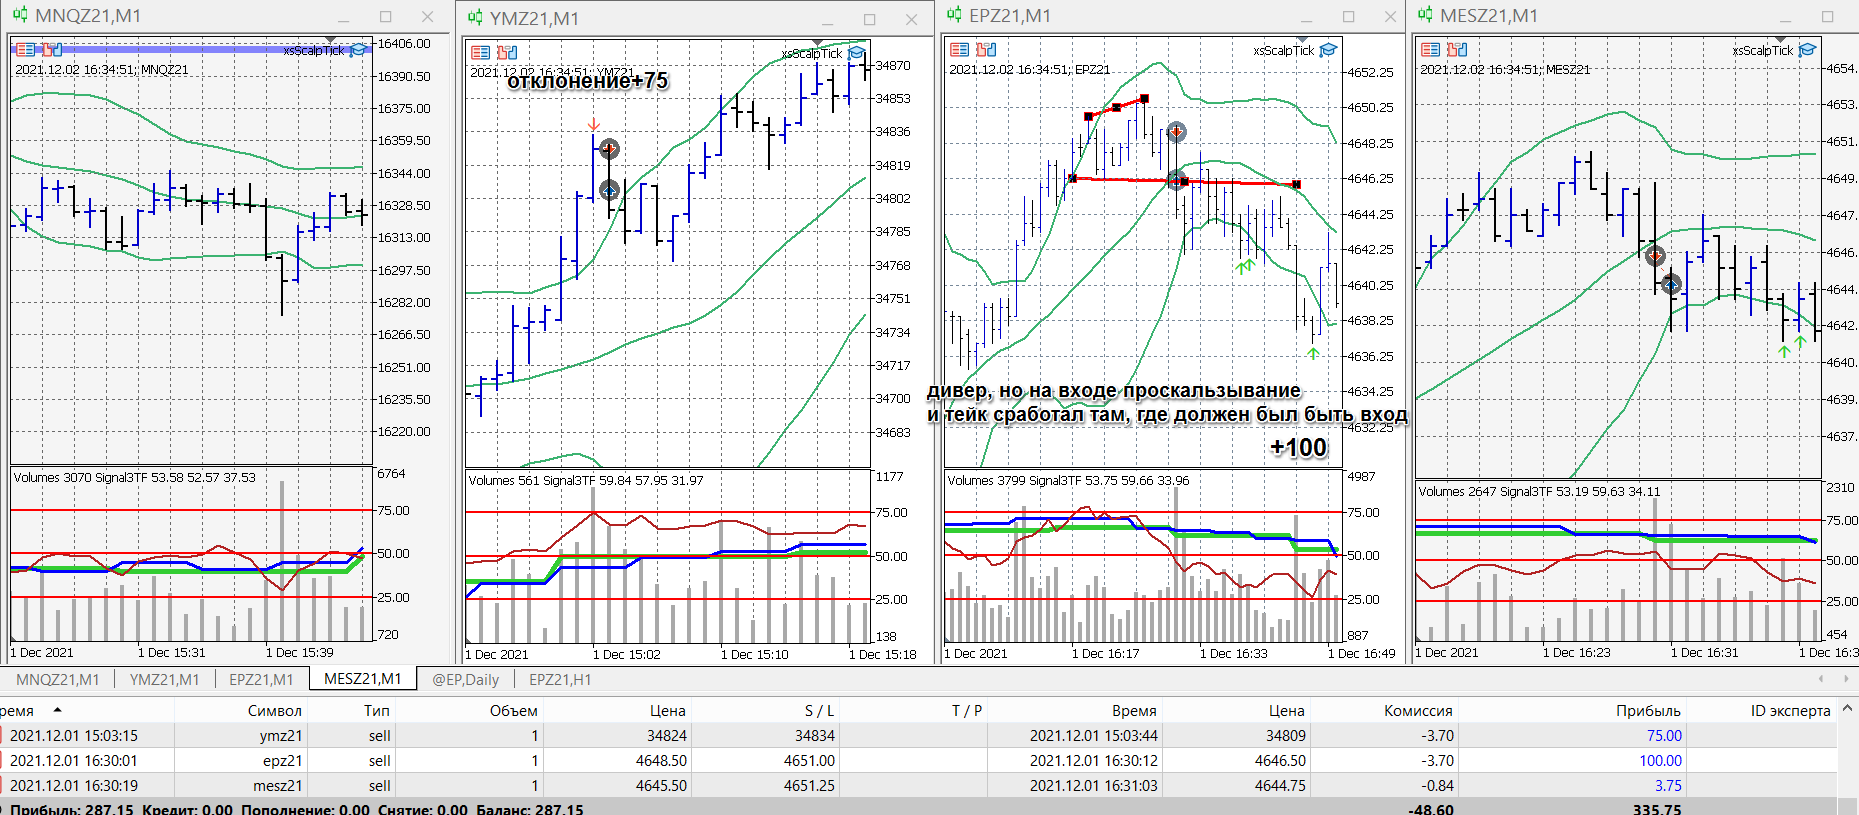Image resolution: width=1859 pixels, height=815 pixels.
Task: Select the +100 text label on EPZ21 chart
Action: click(x=1298, y=447)
